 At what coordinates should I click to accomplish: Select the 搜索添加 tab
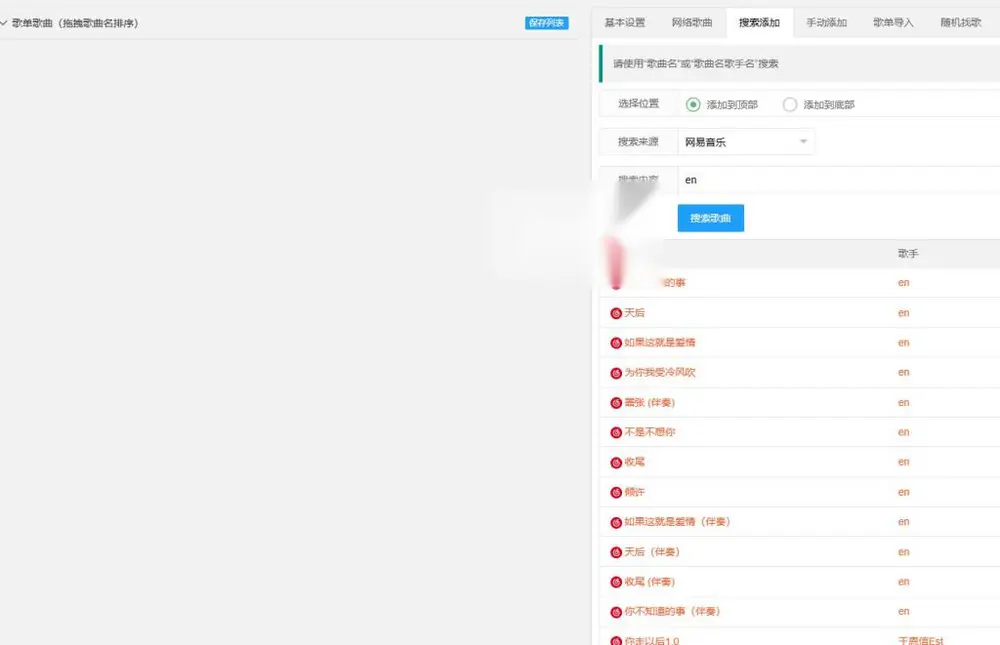point(760,23)
